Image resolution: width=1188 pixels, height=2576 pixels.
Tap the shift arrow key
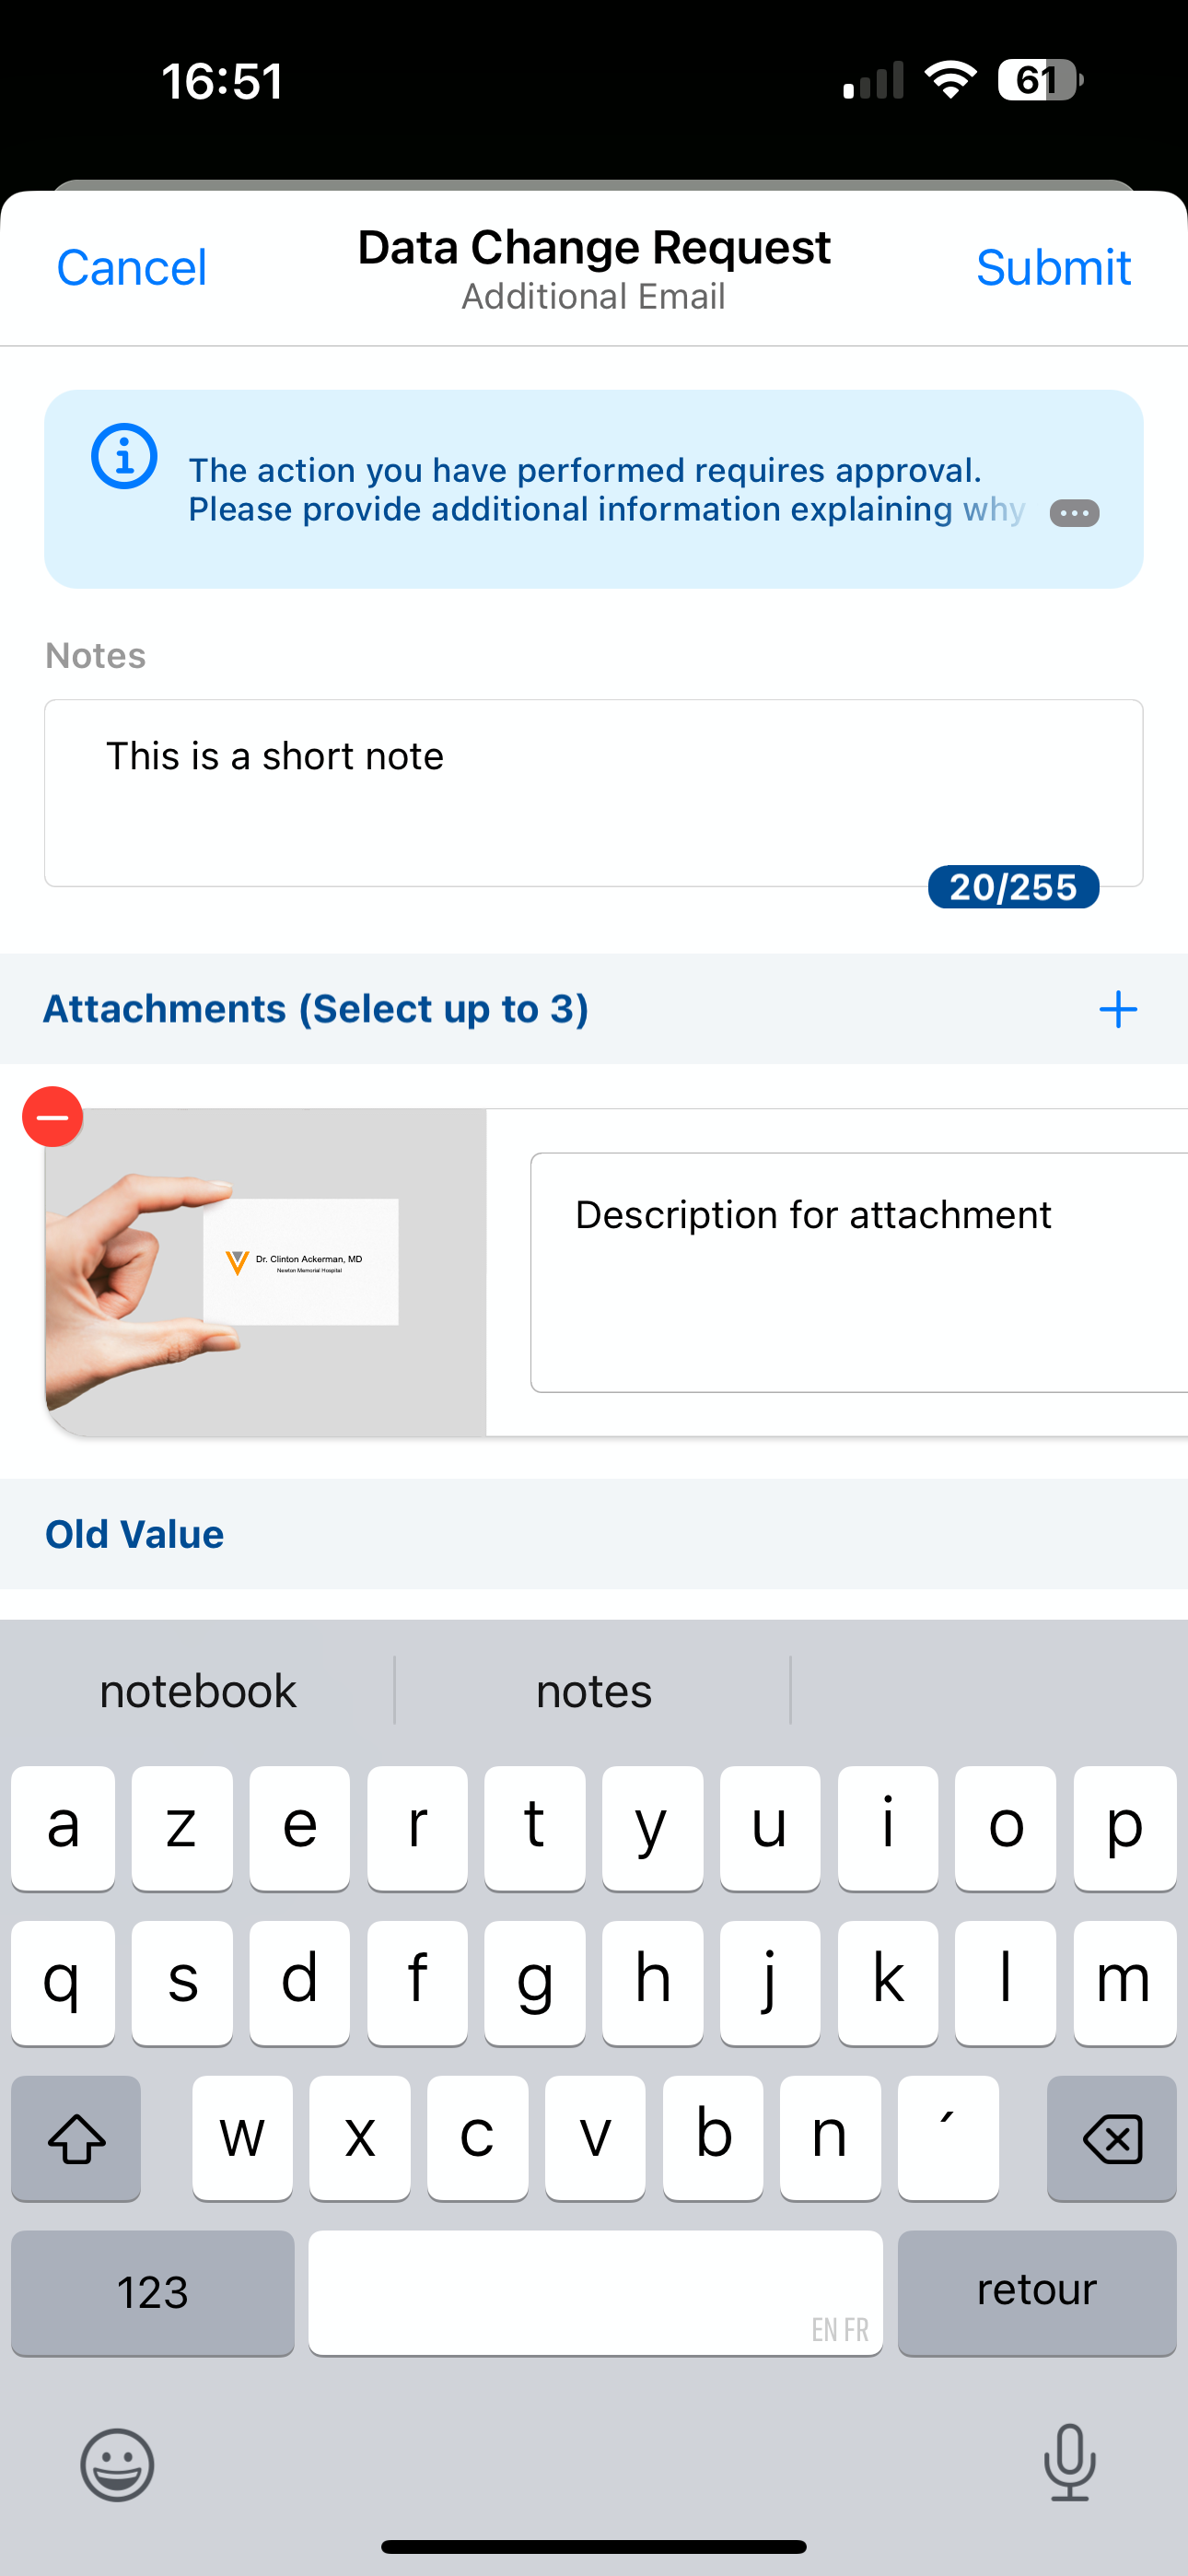click(x=76, y=2138)
